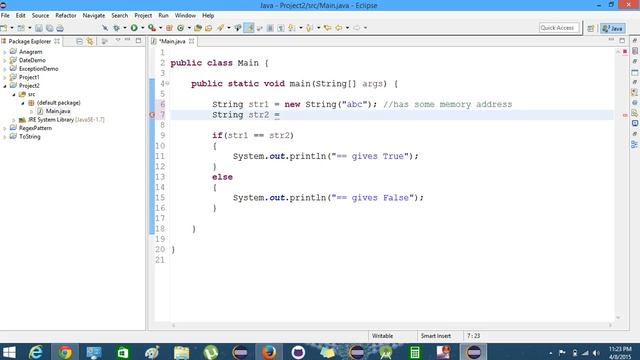The image size is (640, 360).
Task: Click Smart Insert in status bar
Action: pyautogui.click(x=436, y=336)
